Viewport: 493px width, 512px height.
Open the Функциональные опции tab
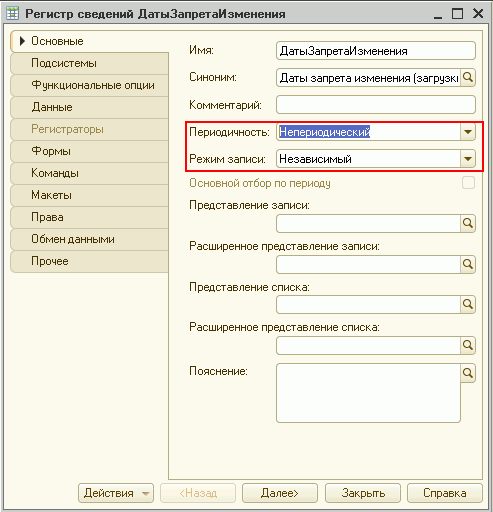[x=89, y=85]
